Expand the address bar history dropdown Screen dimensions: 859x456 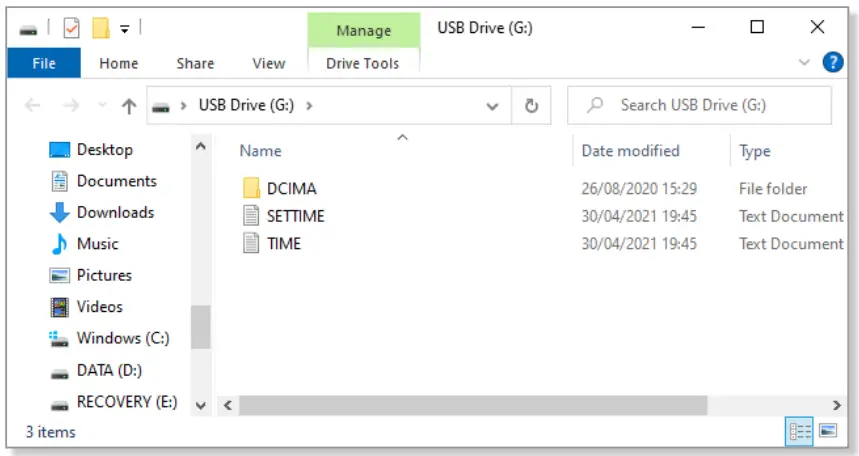[492, 105]
